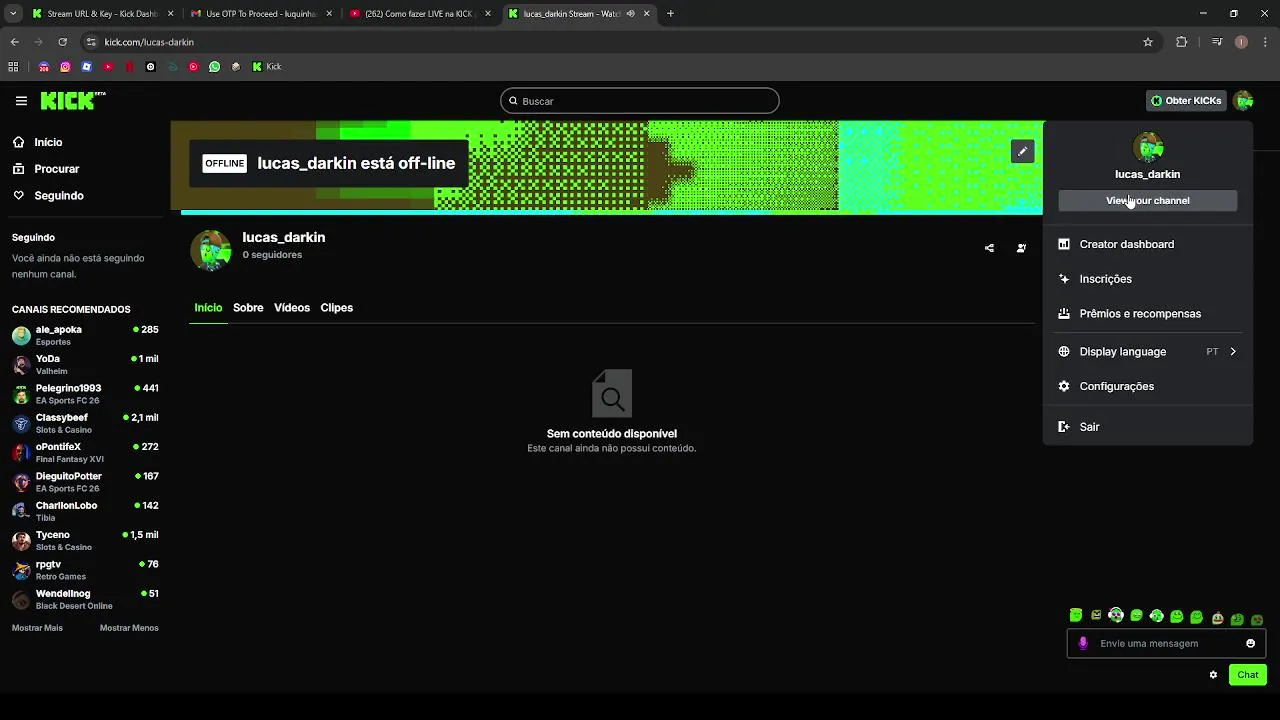
Task: Click the Instagram bookmark icon
Action: [65, 67]
